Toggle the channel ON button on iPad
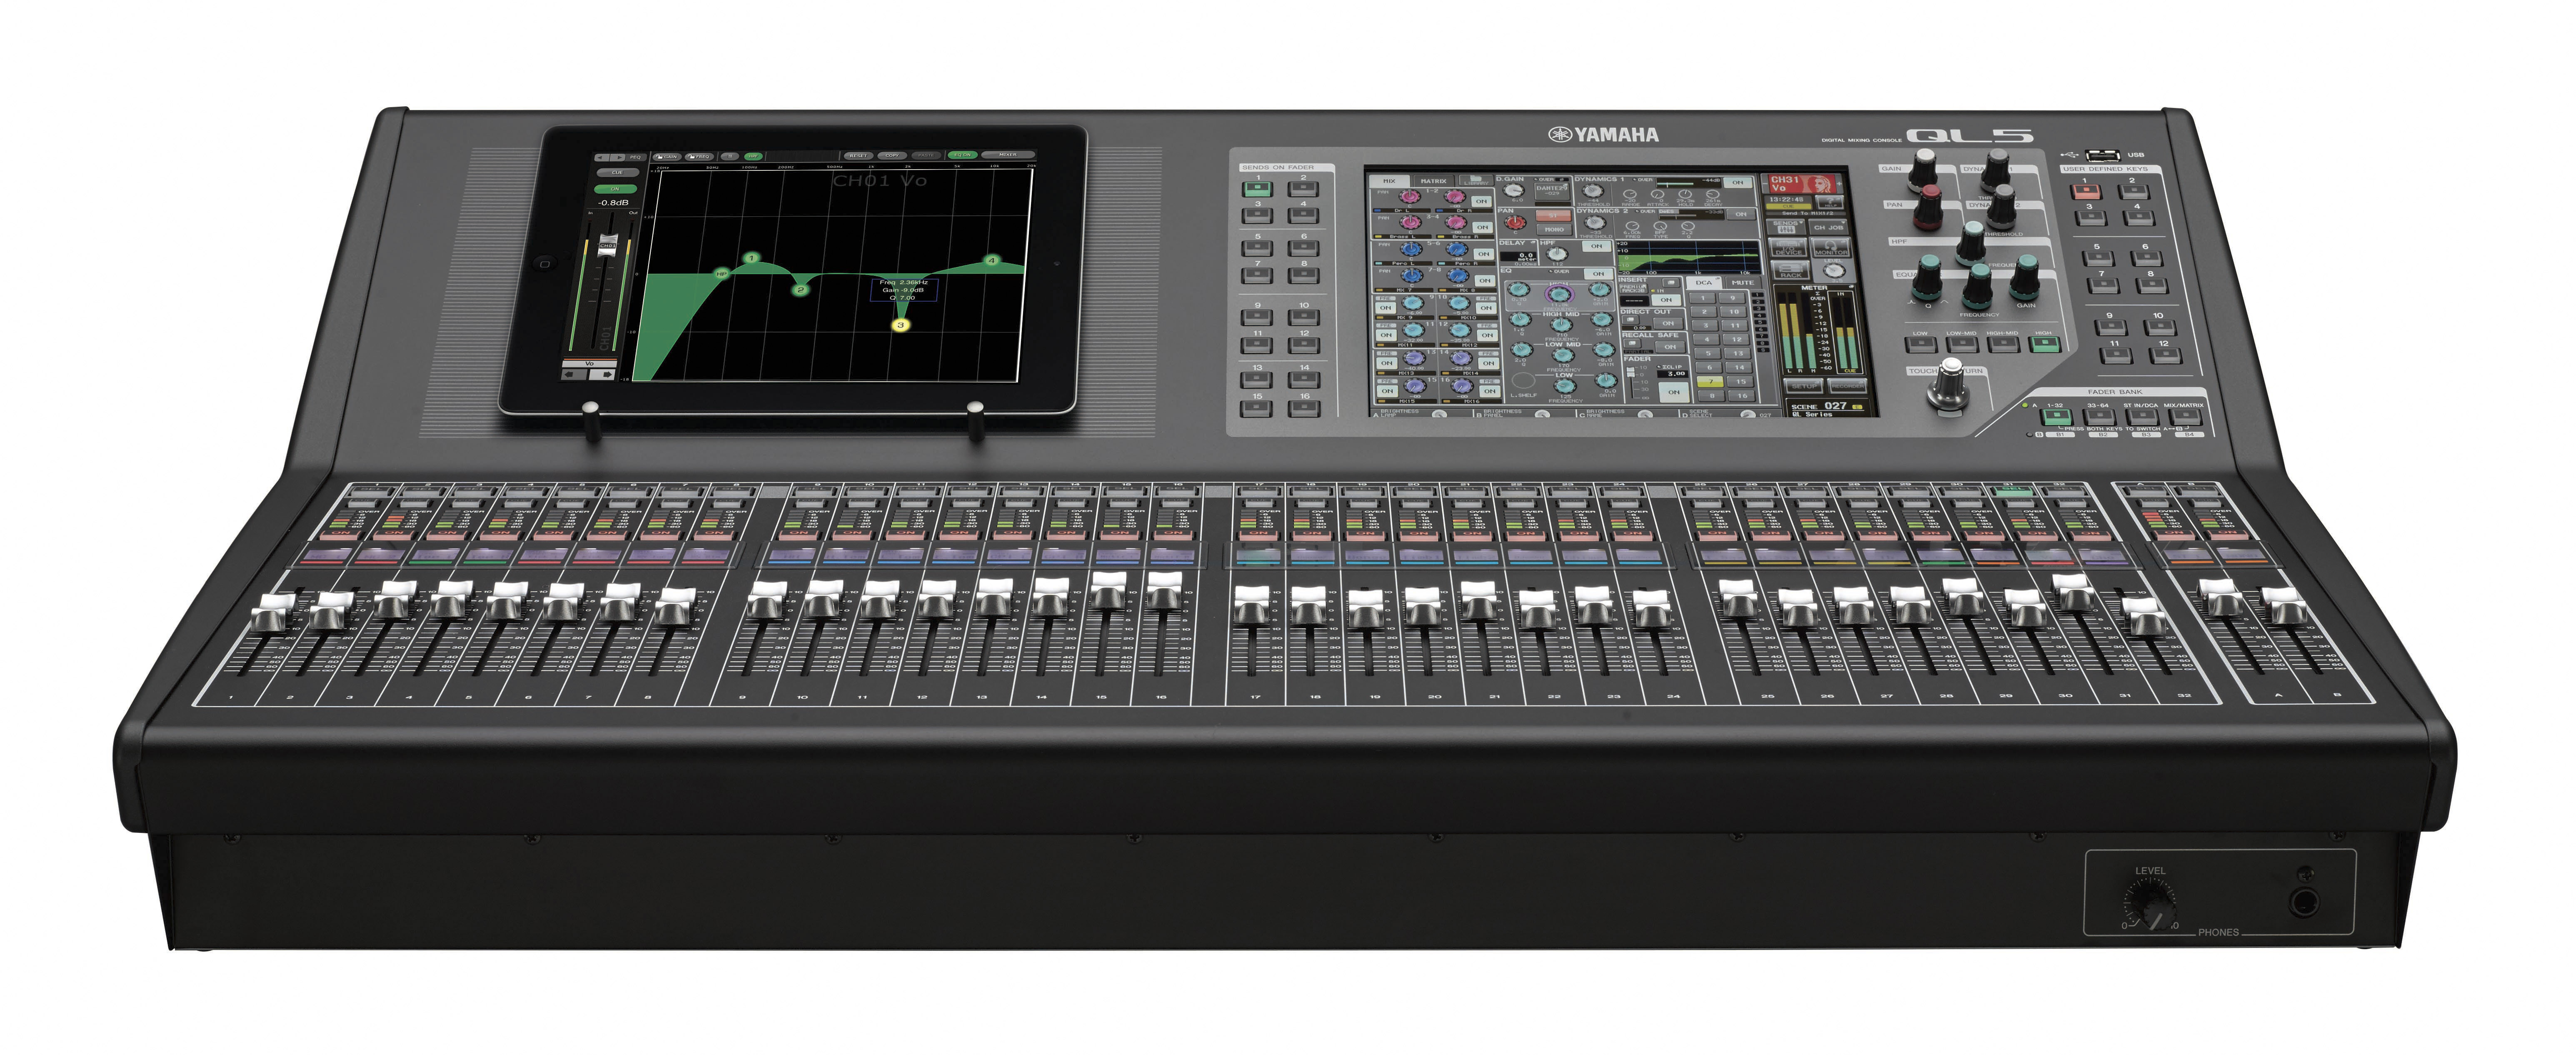 615,189
